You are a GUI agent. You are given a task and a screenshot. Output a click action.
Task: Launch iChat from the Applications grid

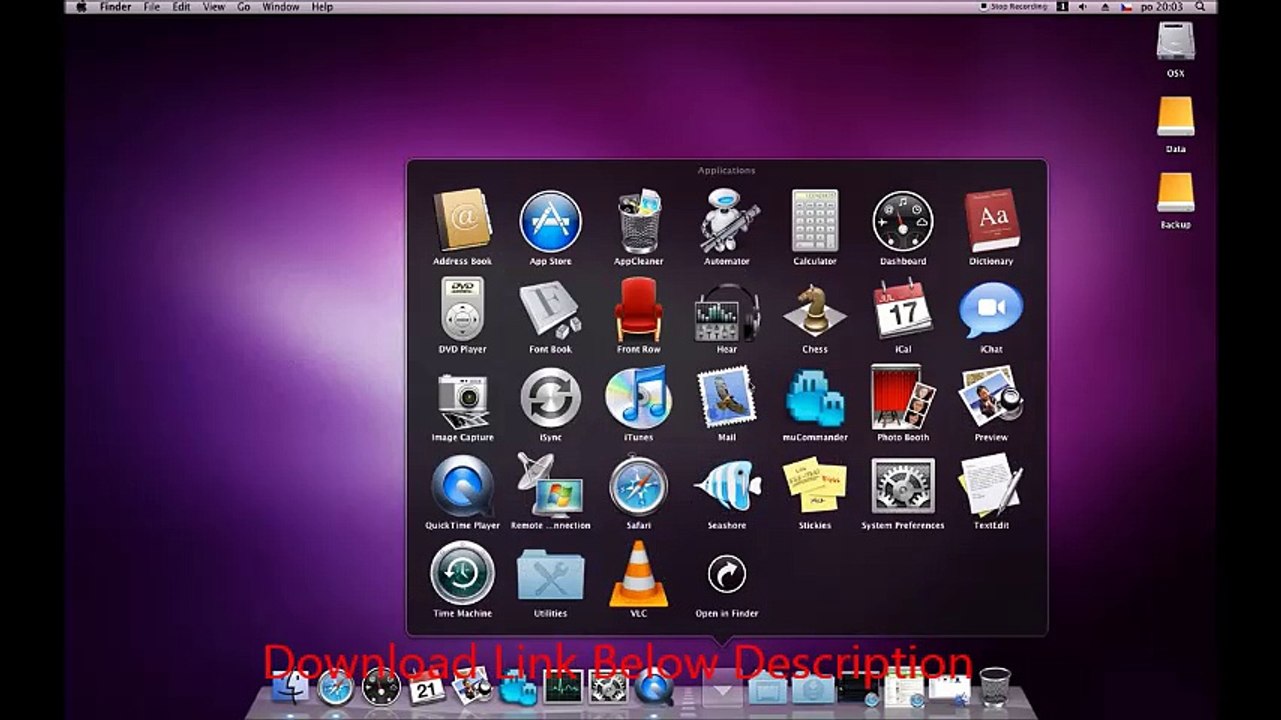coord(991,310)
